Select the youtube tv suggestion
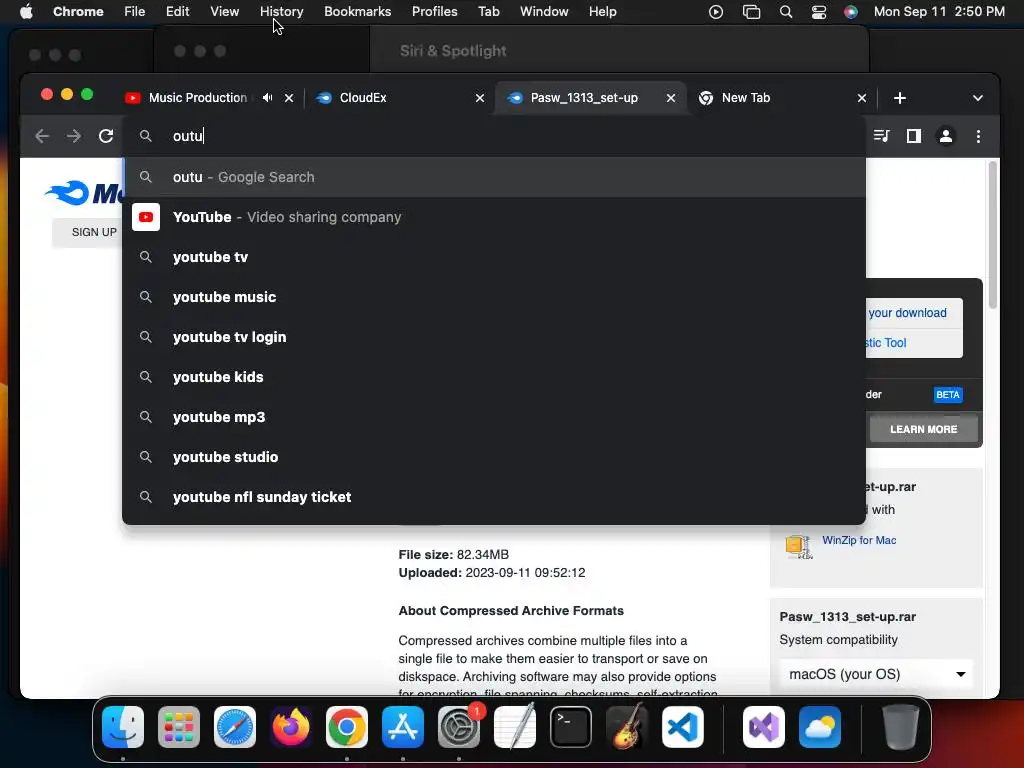The width and height of the screenshot is (1024, 768). (494, 257)
